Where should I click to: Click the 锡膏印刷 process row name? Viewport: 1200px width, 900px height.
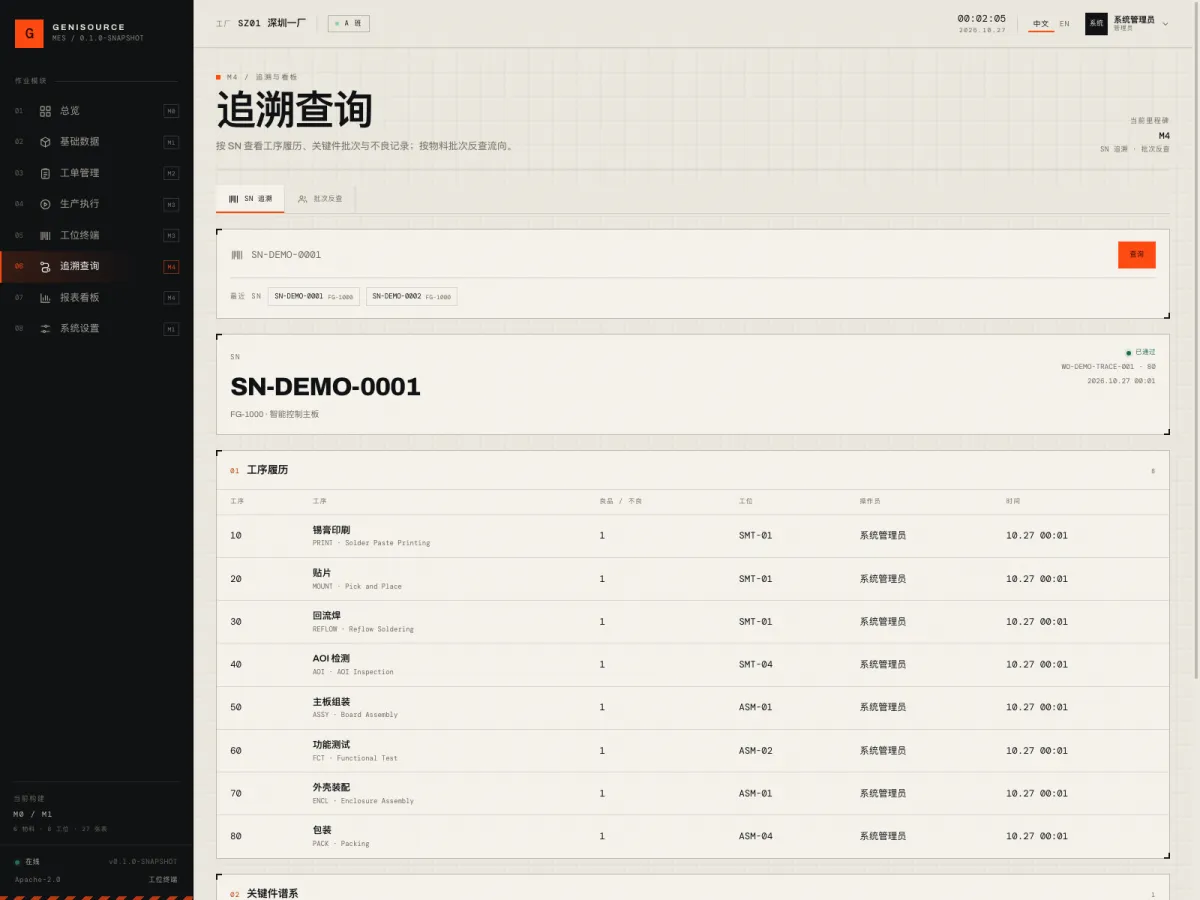[x=331, y=530]
